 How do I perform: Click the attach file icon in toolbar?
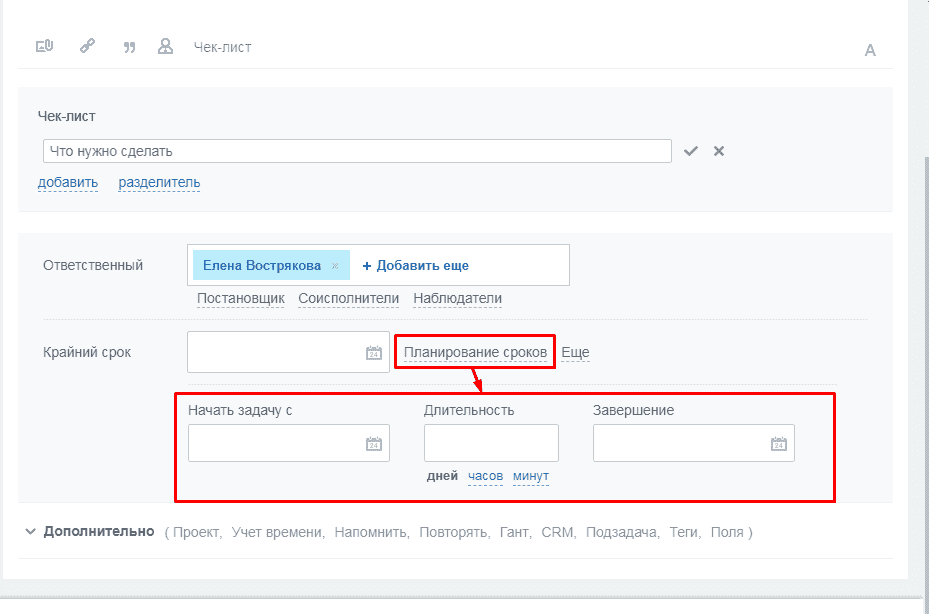pyautogui.click(x=44, y=46)
